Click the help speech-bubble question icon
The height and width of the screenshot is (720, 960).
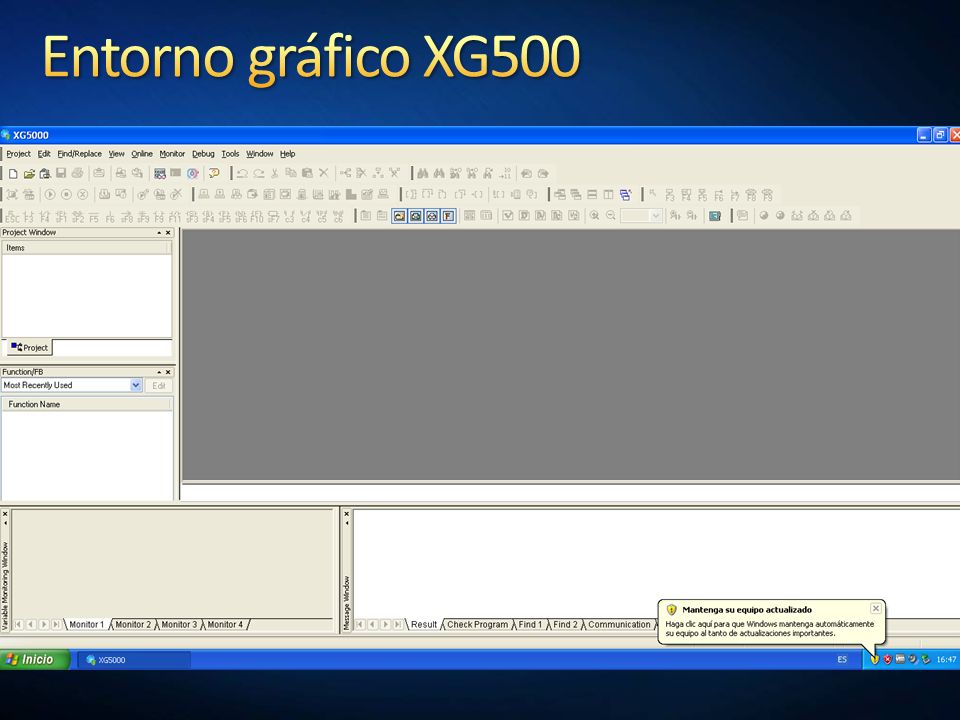214,174
